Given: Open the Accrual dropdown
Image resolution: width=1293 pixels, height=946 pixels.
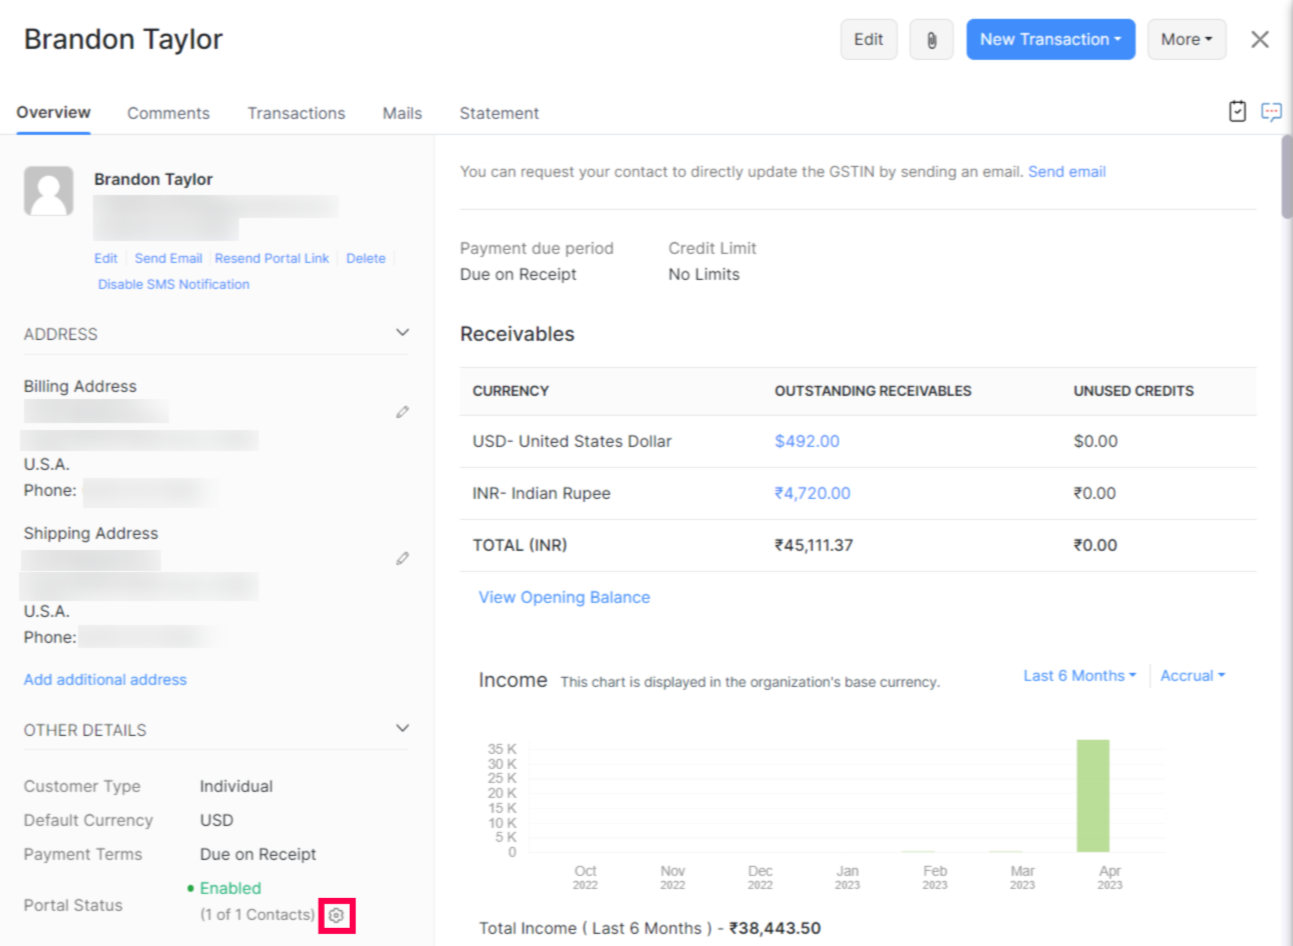Looking at the screenshot, I should tap(1191, 675).
